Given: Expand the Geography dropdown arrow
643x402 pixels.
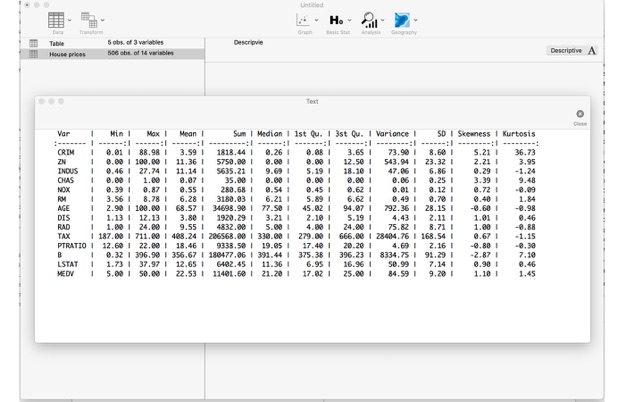Looking at the screenshot, I should (415, 20).
